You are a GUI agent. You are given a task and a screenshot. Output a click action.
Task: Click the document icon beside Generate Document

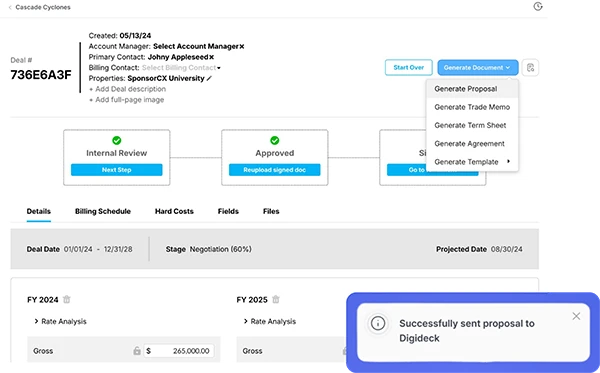tap(530, 68)
